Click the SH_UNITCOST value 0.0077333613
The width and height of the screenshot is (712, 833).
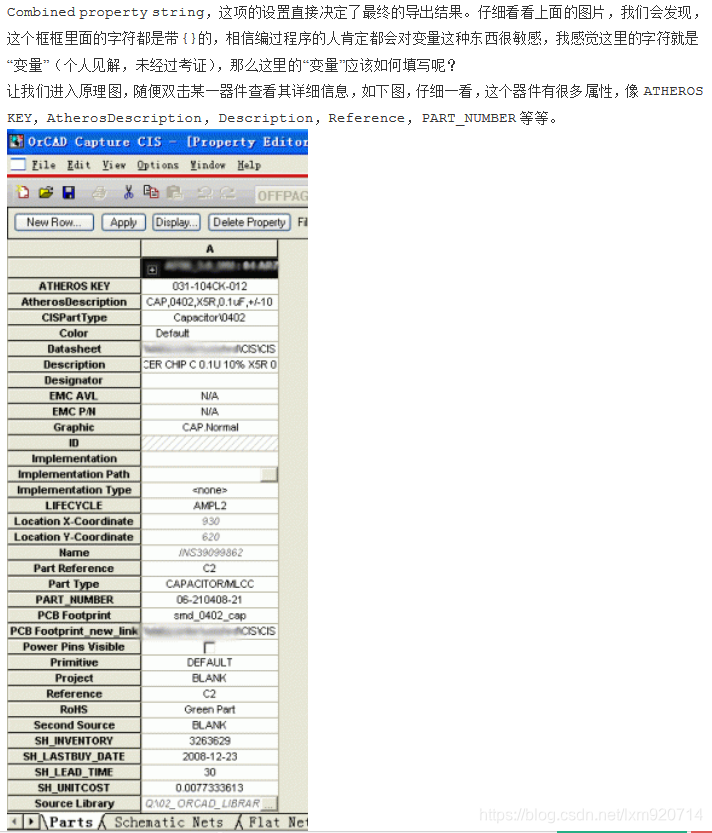209,788
